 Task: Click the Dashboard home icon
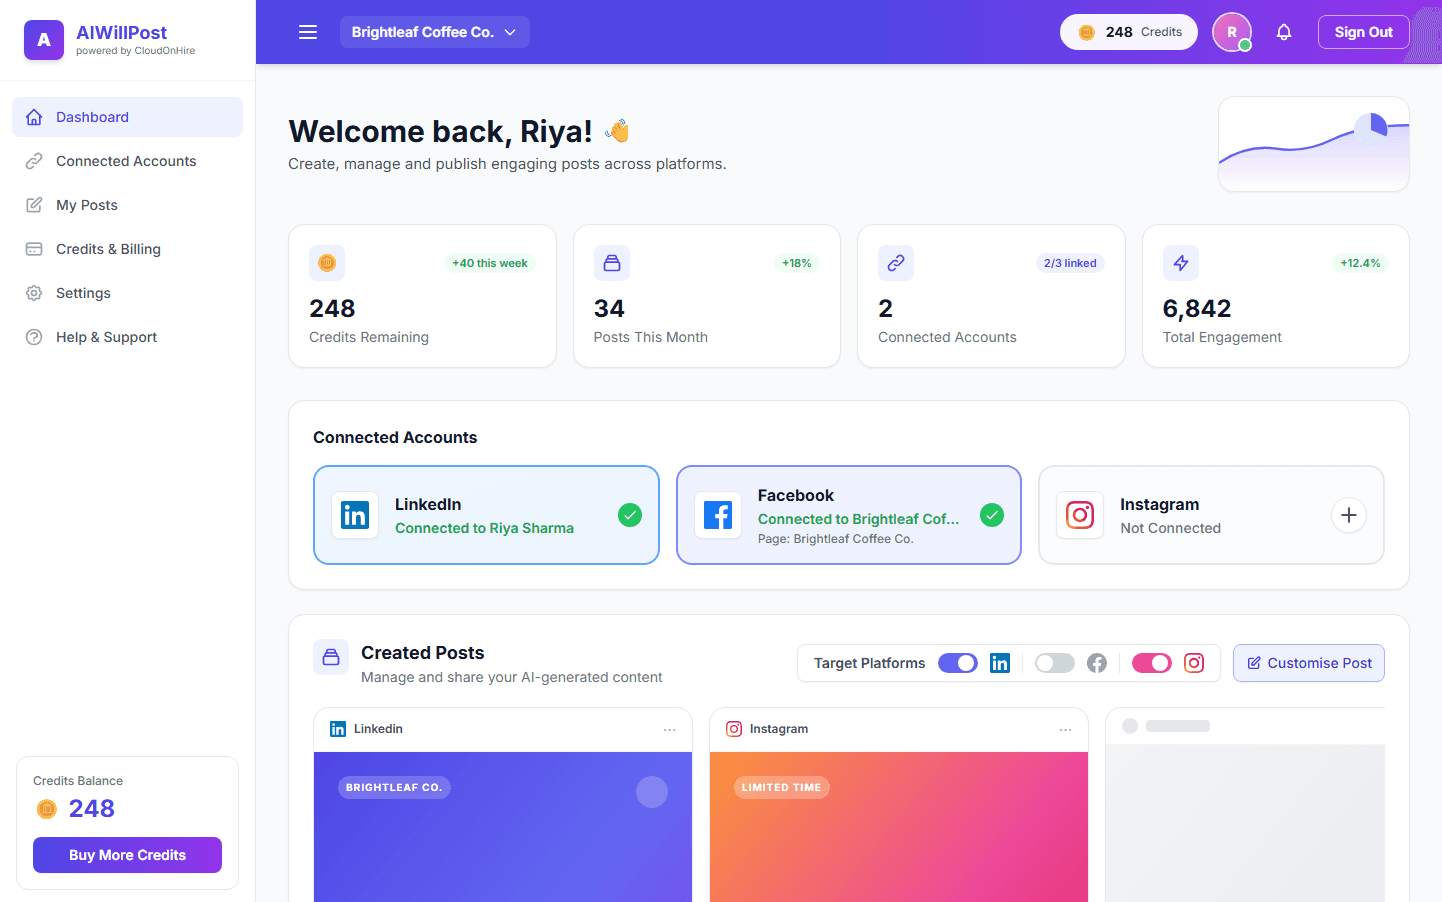(34, 117)
